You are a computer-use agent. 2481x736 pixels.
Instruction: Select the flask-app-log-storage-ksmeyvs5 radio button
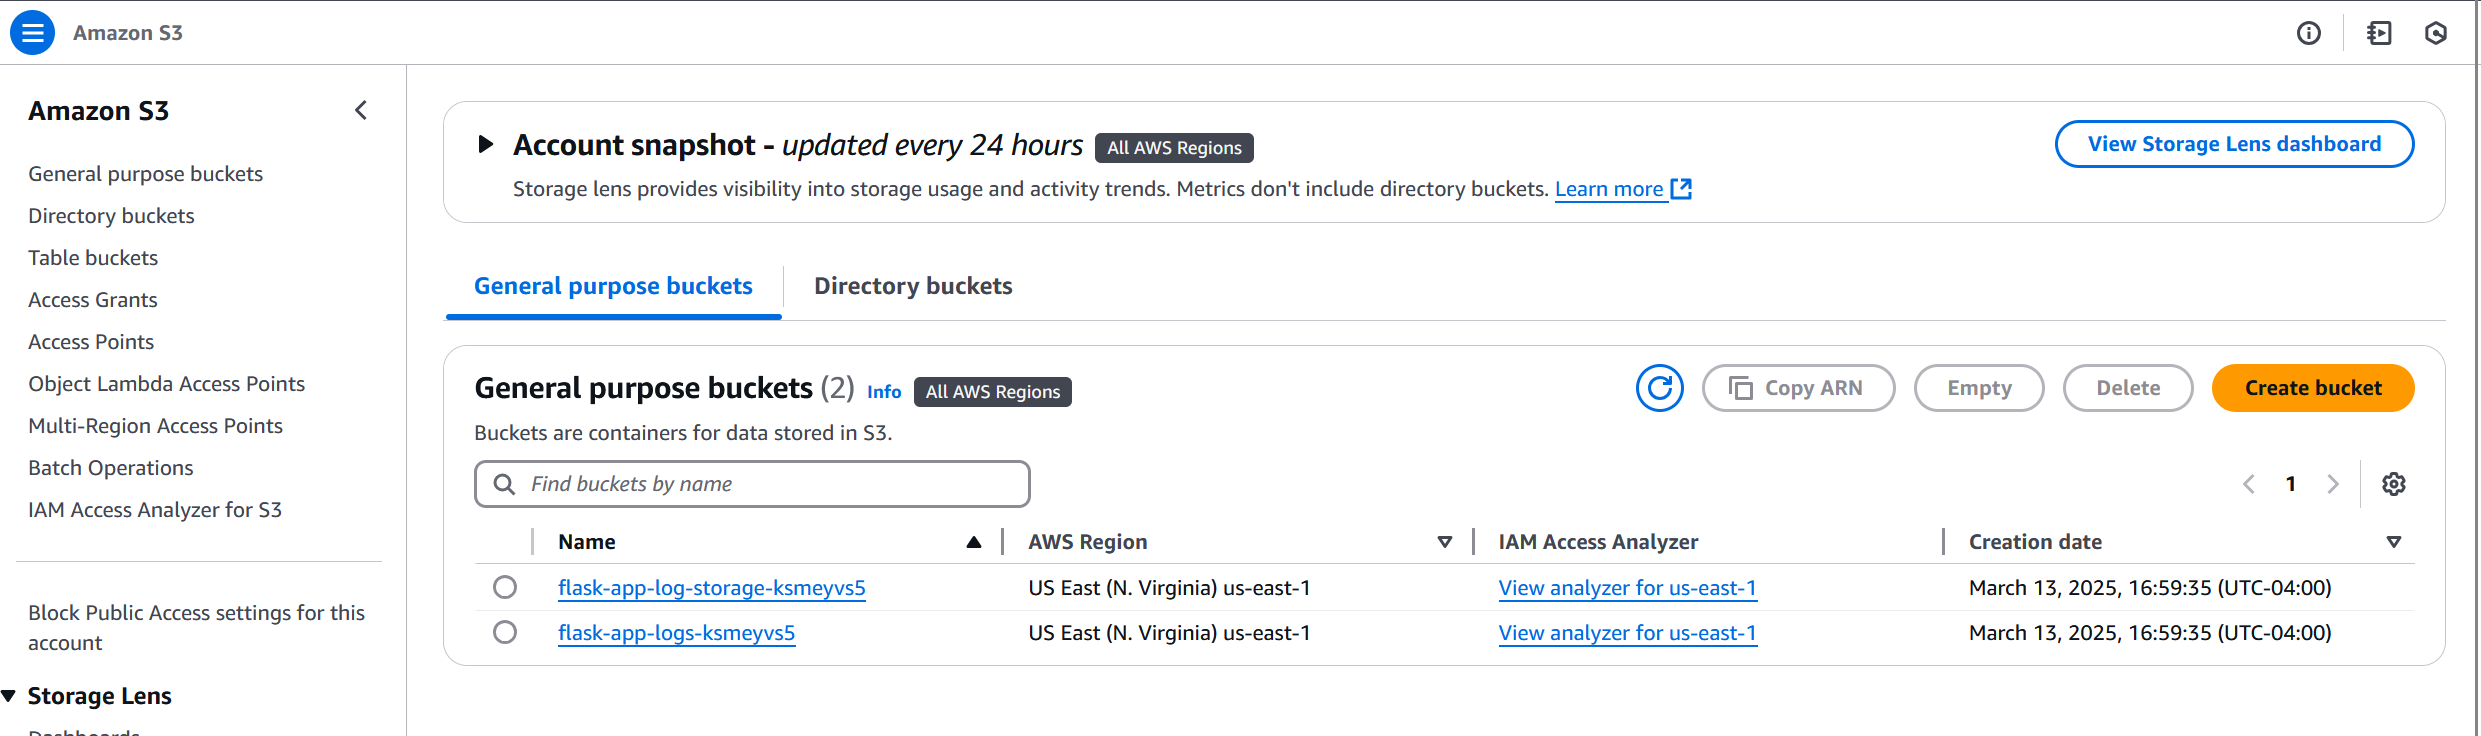coord(505,587)
